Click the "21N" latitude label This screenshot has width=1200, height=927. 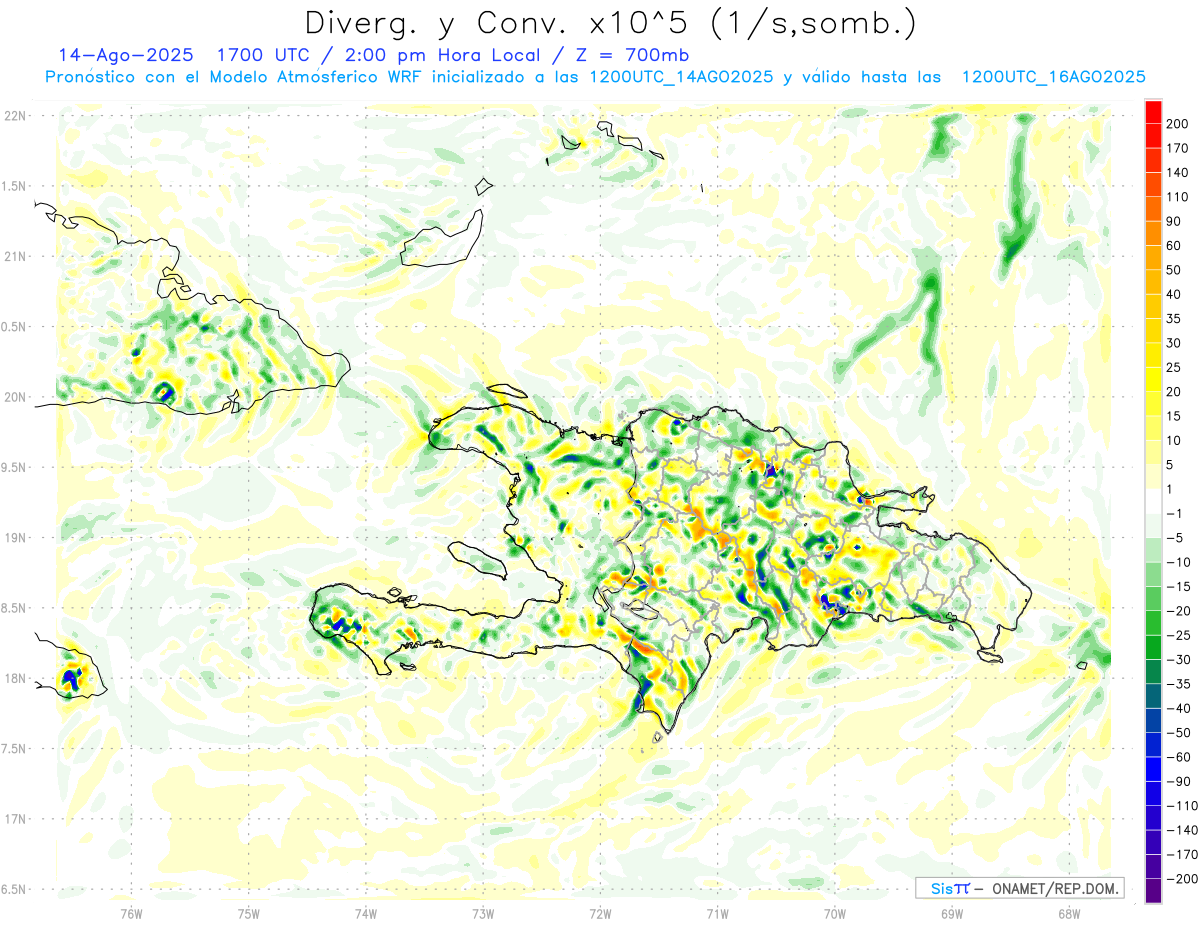13,256
